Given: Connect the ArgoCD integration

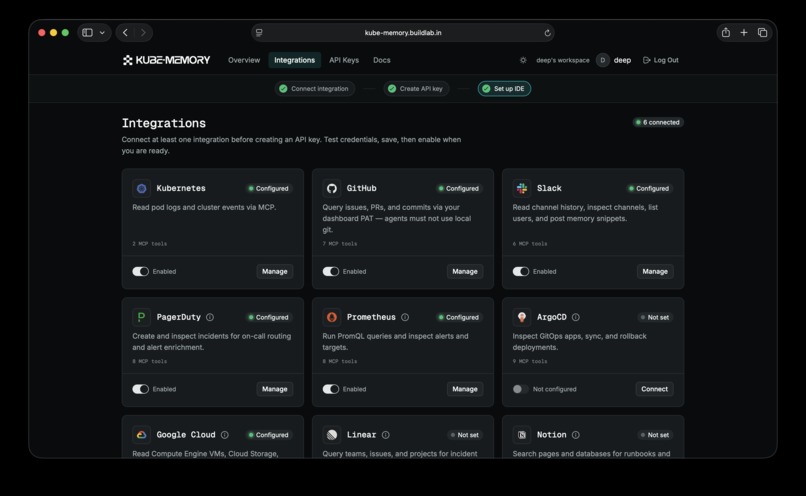Looking at the screenshot, I should click(x=654, y=389).
